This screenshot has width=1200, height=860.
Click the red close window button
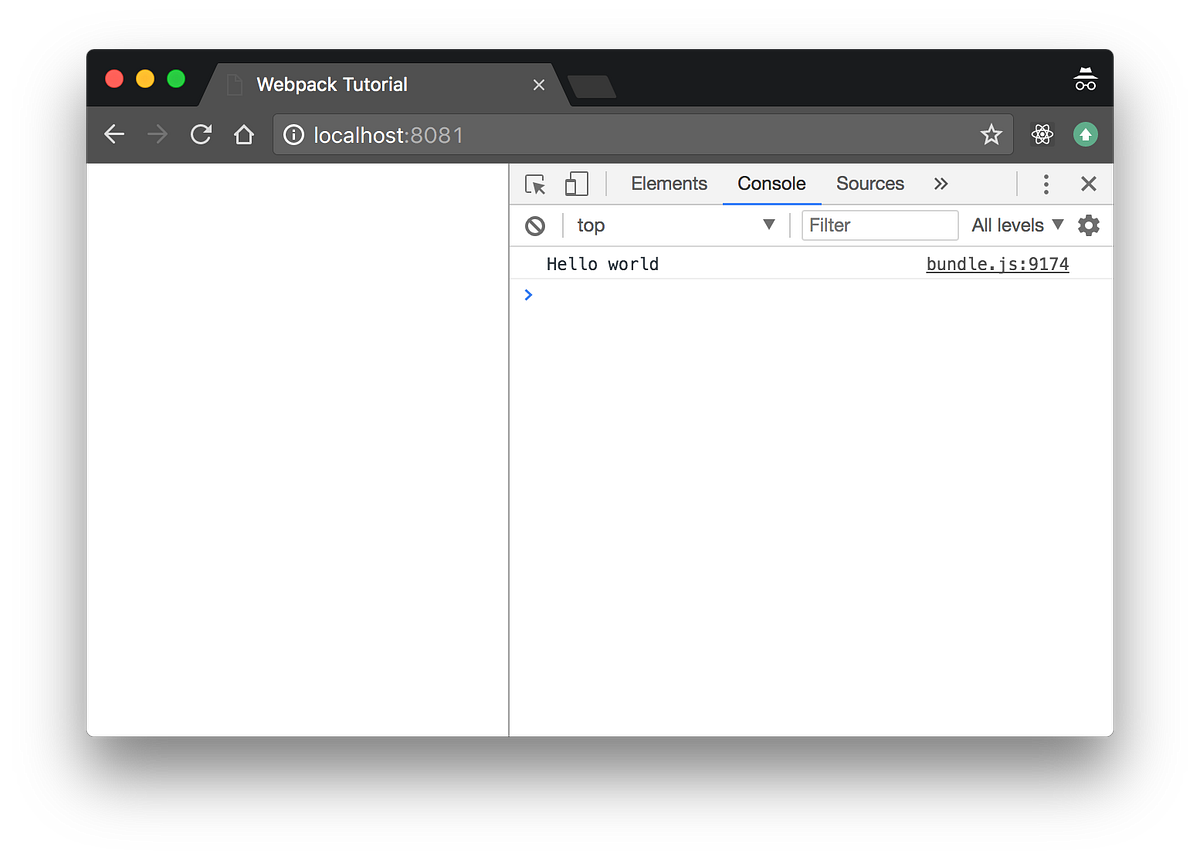click(114, 79)
